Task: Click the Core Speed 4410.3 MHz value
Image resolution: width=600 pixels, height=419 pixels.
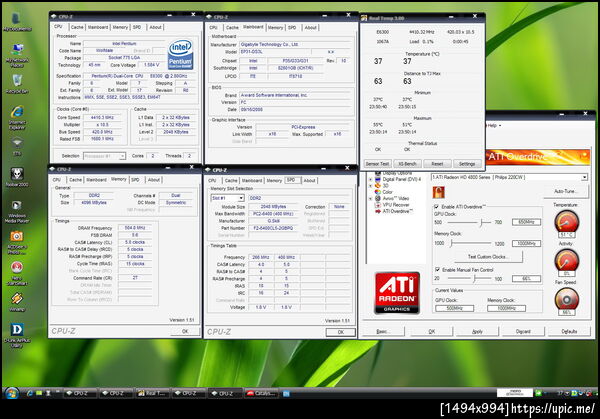Action: tap(102, 117)
